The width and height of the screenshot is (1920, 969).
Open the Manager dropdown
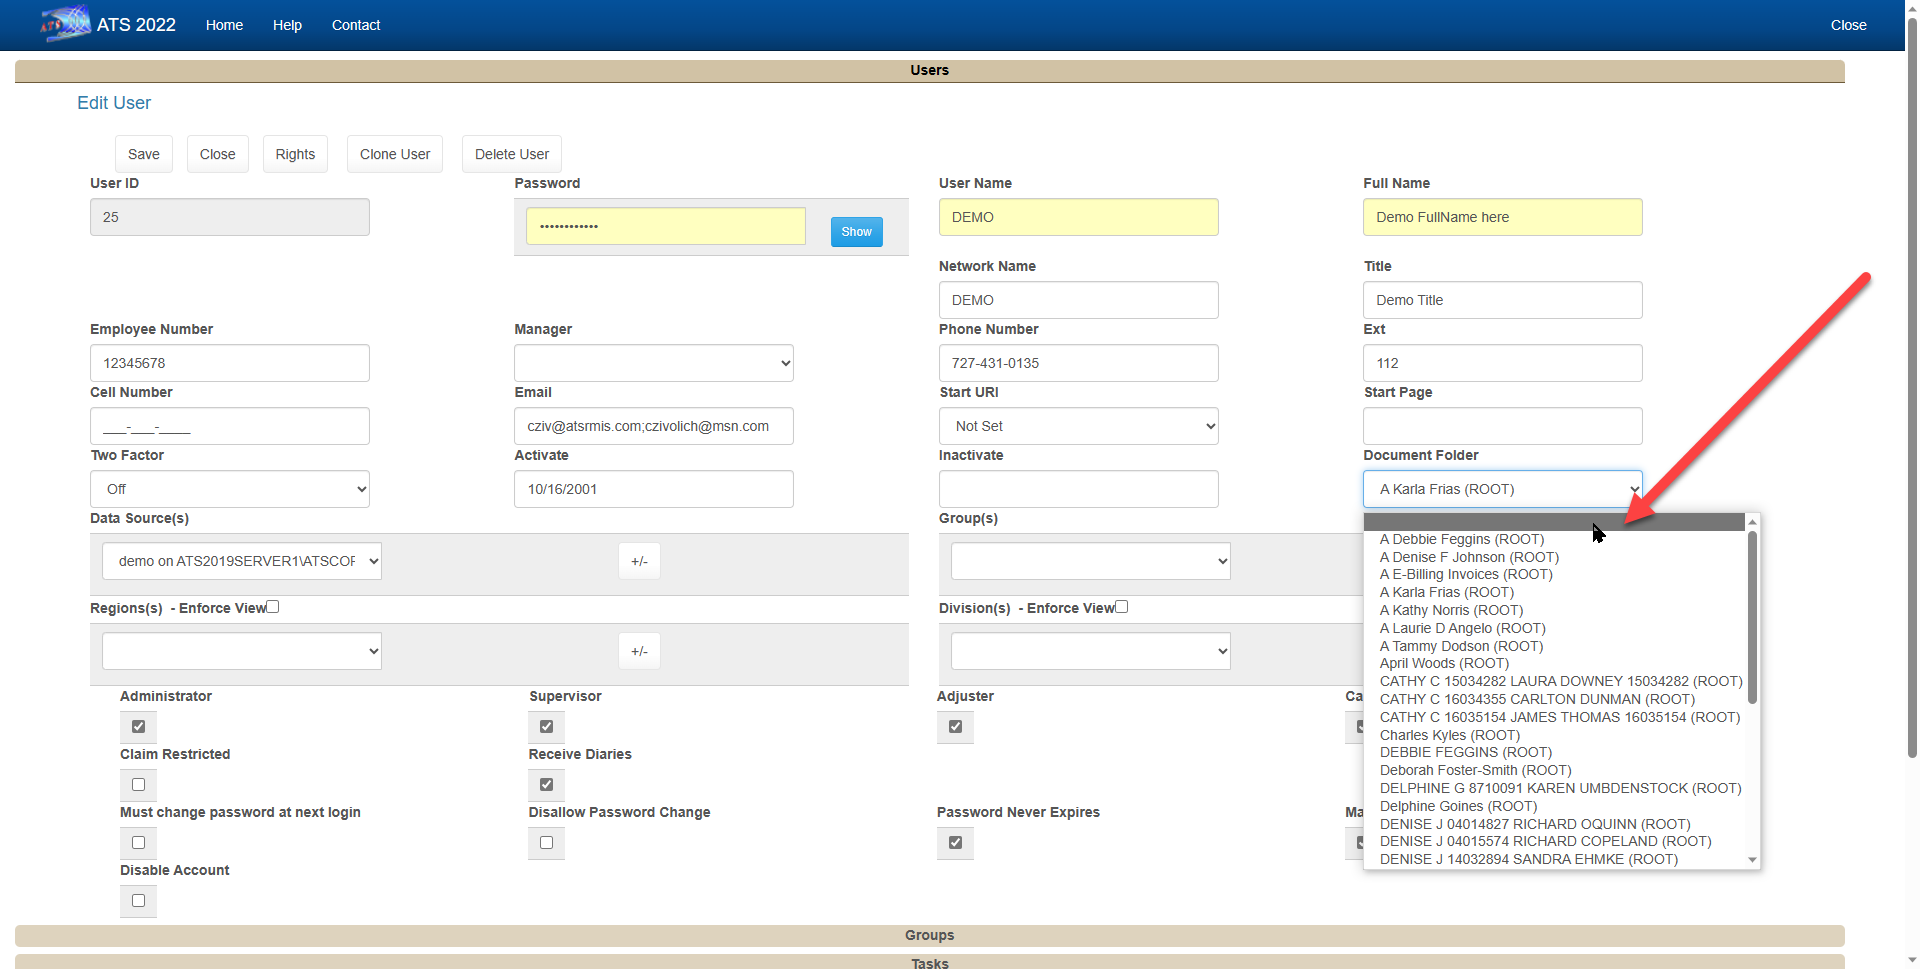point(653,363)
